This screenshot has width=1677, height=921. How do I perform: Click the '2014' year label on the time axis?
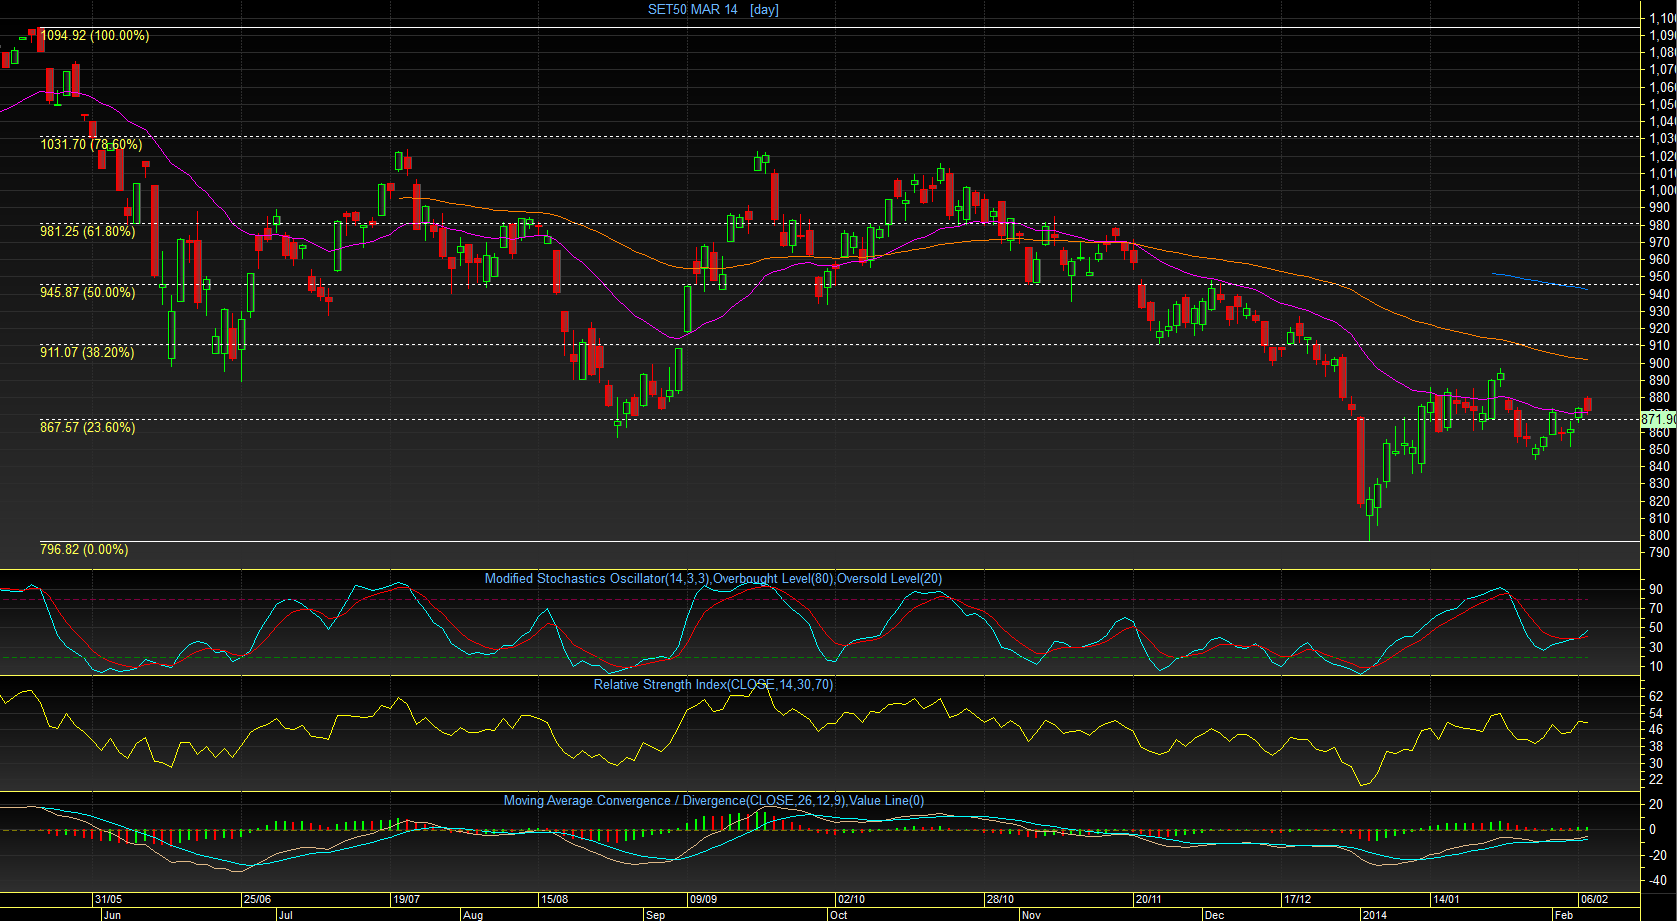coord(1374,915)
